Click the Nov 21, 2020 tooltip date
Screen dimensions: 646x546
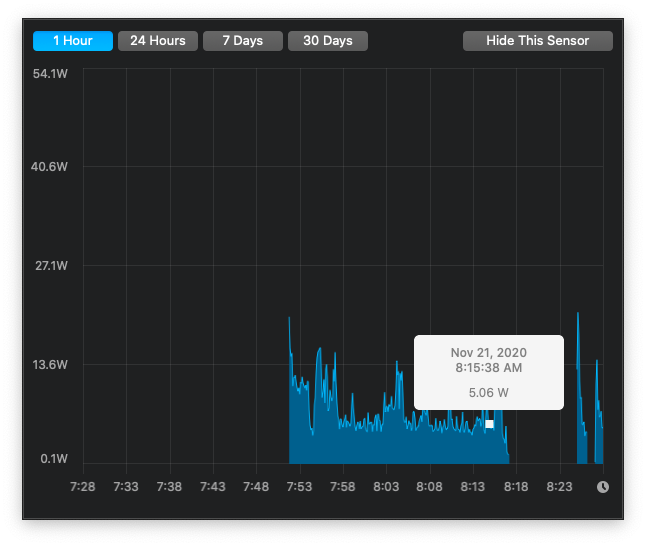tap(489, 353)
